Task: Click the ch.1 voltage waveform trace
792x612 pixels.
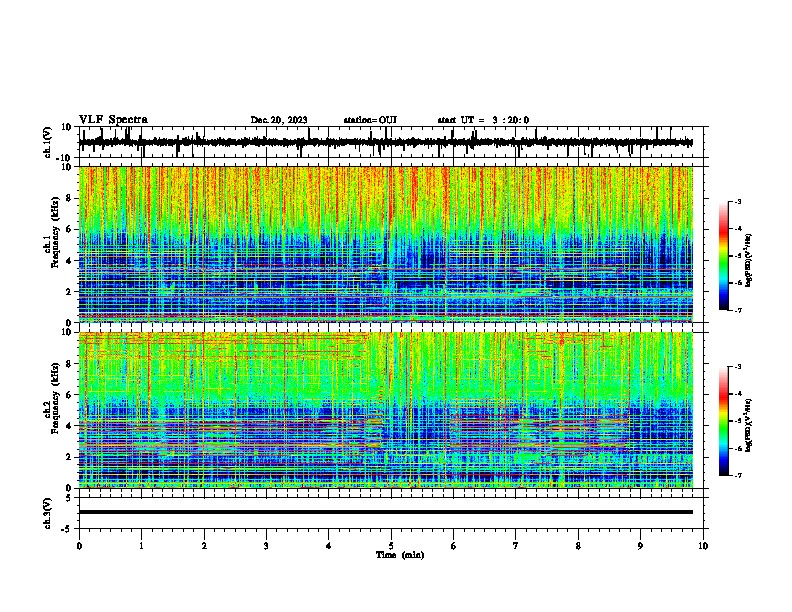Action: [x=385, y=142]
